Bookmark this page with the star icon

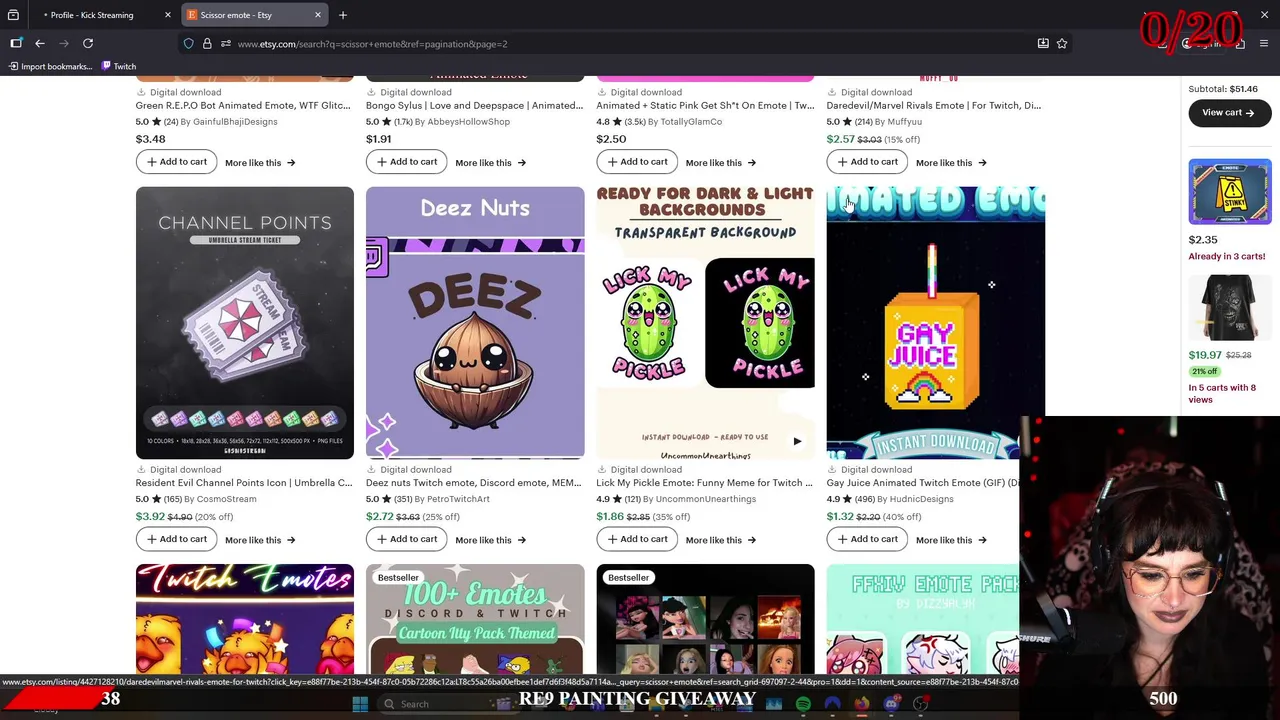1062,43
